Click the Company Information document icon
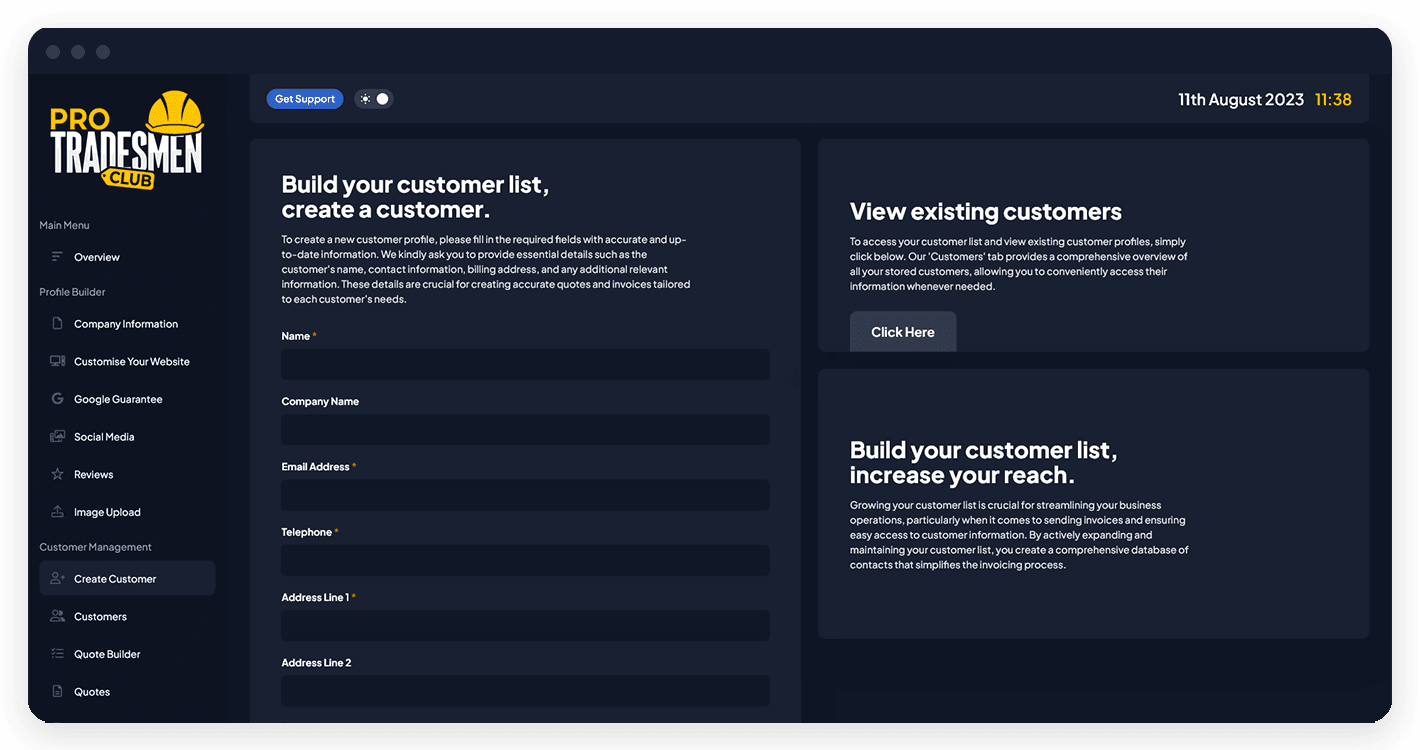 [x=57, y=324]
